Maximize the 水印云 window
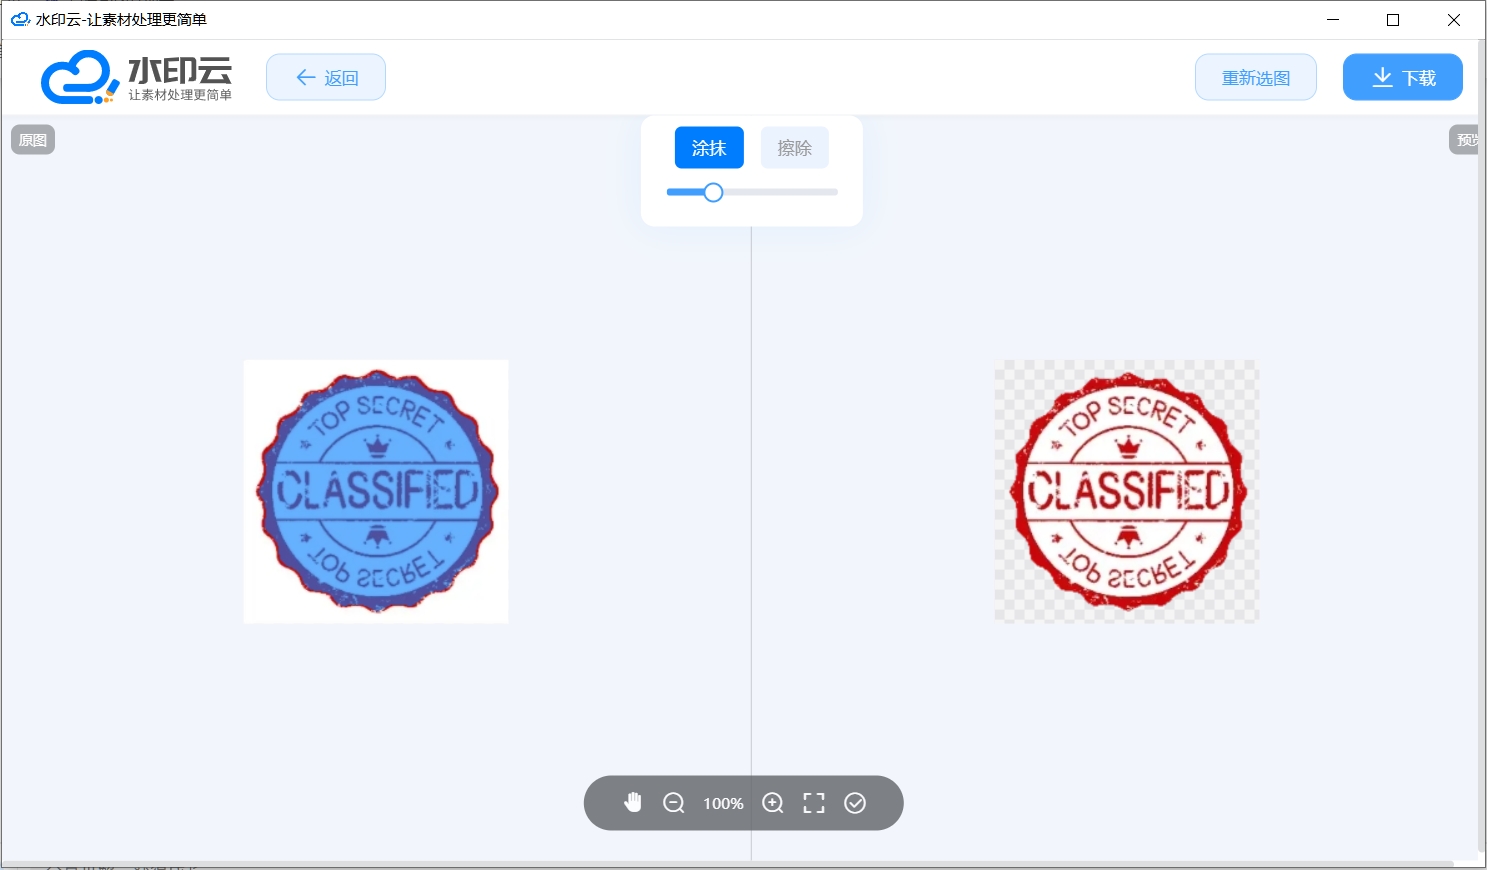 pos(1393,20)
